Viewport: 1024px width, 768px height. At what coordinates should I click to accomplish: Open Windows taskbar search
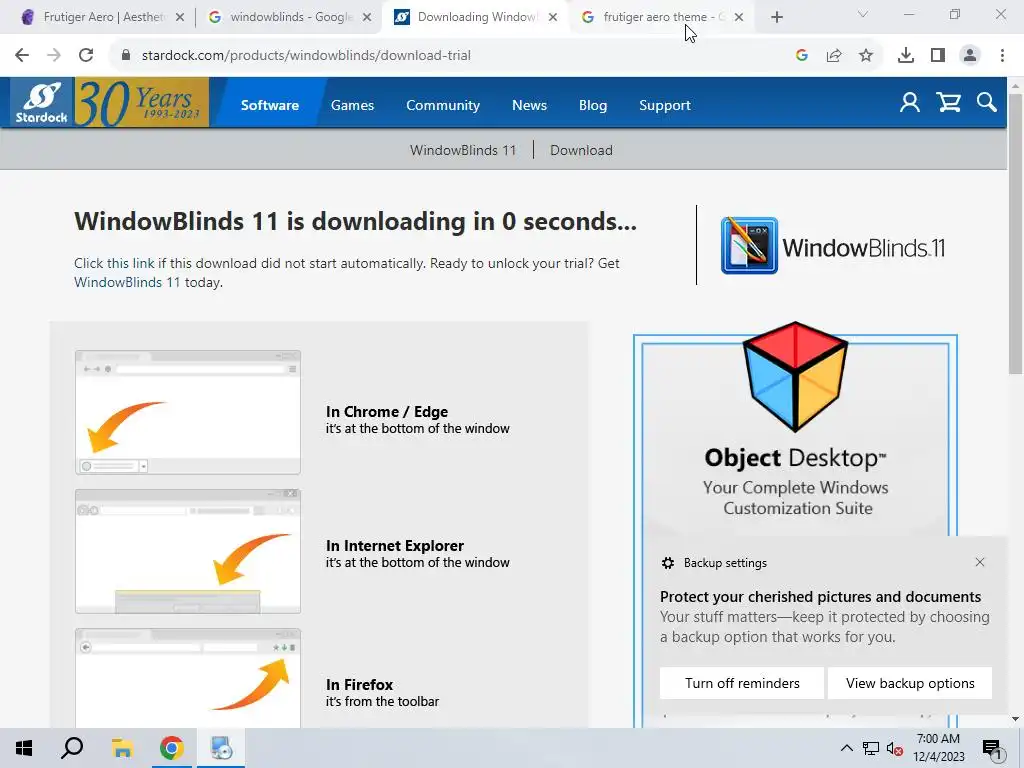coord(72,748)
